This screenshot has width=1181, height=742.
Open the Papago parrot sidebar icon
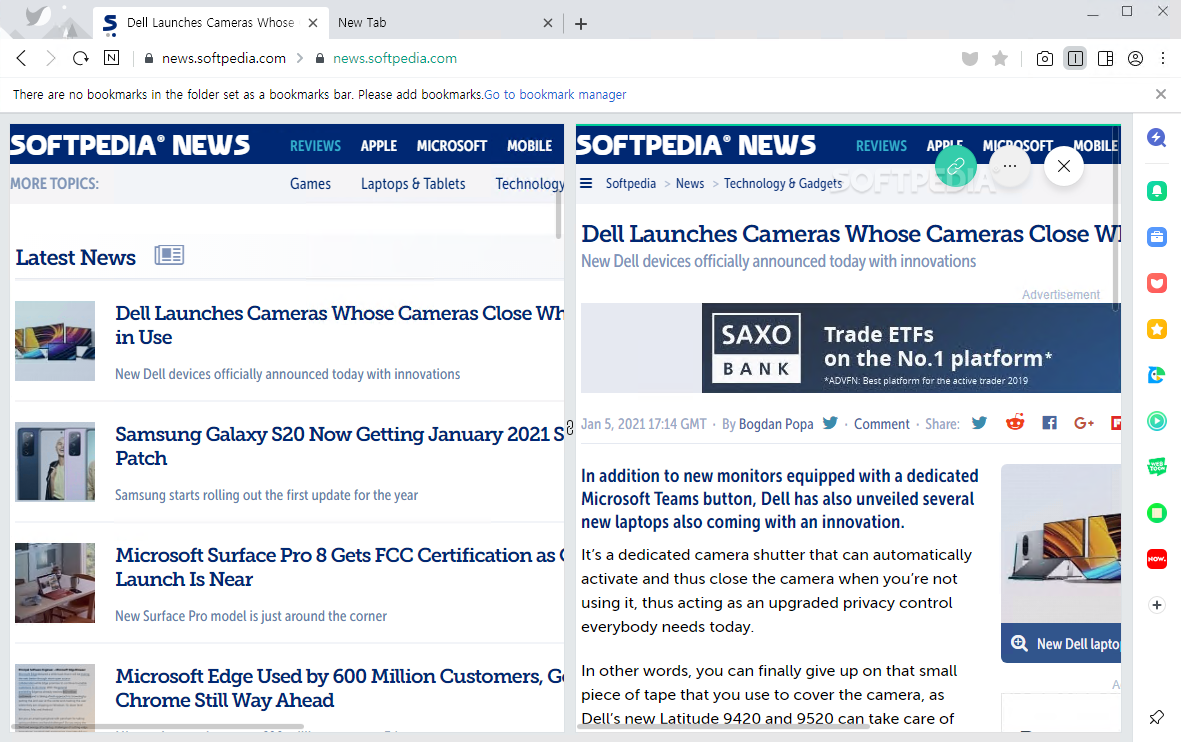(x=1157, y=374)
